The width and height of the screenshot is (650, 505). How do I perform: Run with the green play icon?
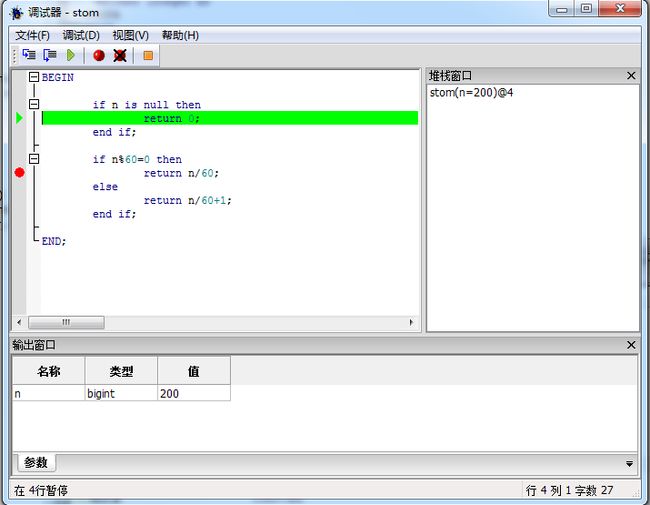pos(71,55)
